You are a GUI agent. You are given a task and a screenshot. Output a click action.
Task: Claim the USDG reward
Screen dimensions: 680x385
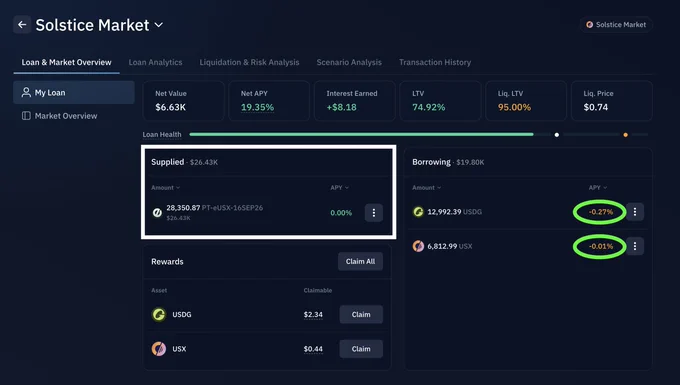click(361, 314)
